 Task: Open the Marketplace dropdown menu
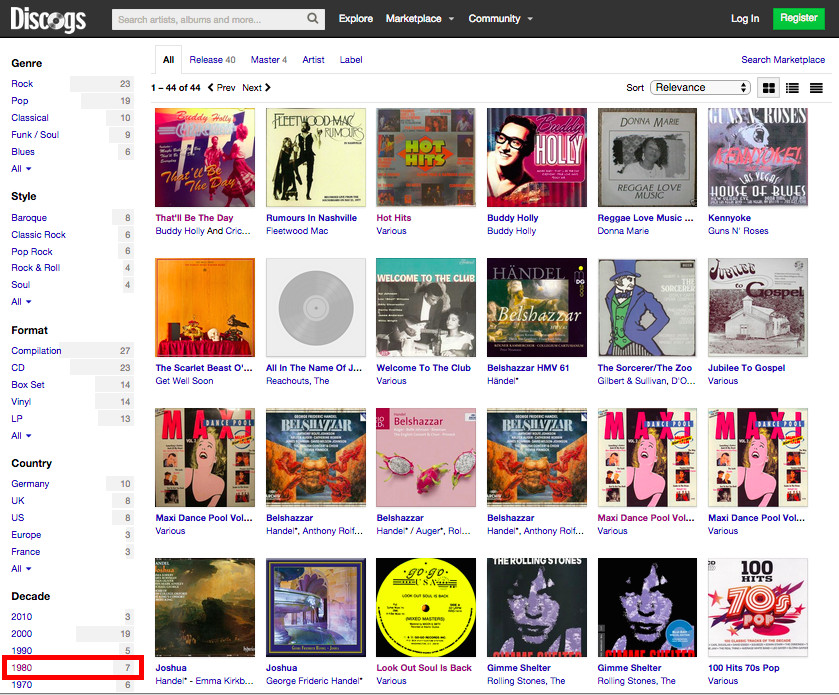[420, 19]
